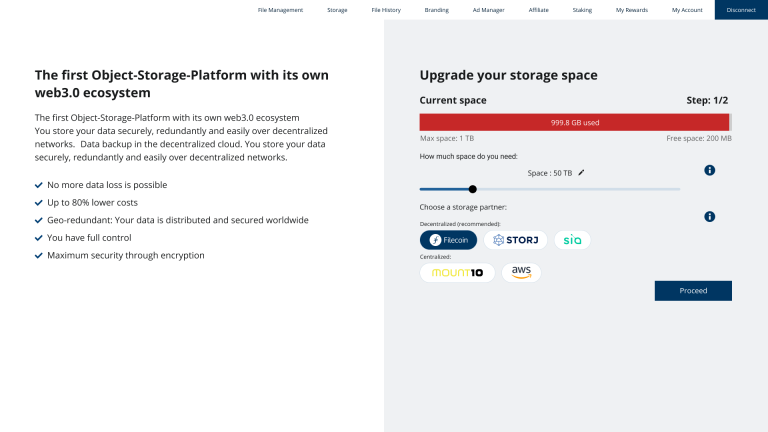Click the storage space slider handle
Viewport: 768px width, 432px height.
click(472, 189)
